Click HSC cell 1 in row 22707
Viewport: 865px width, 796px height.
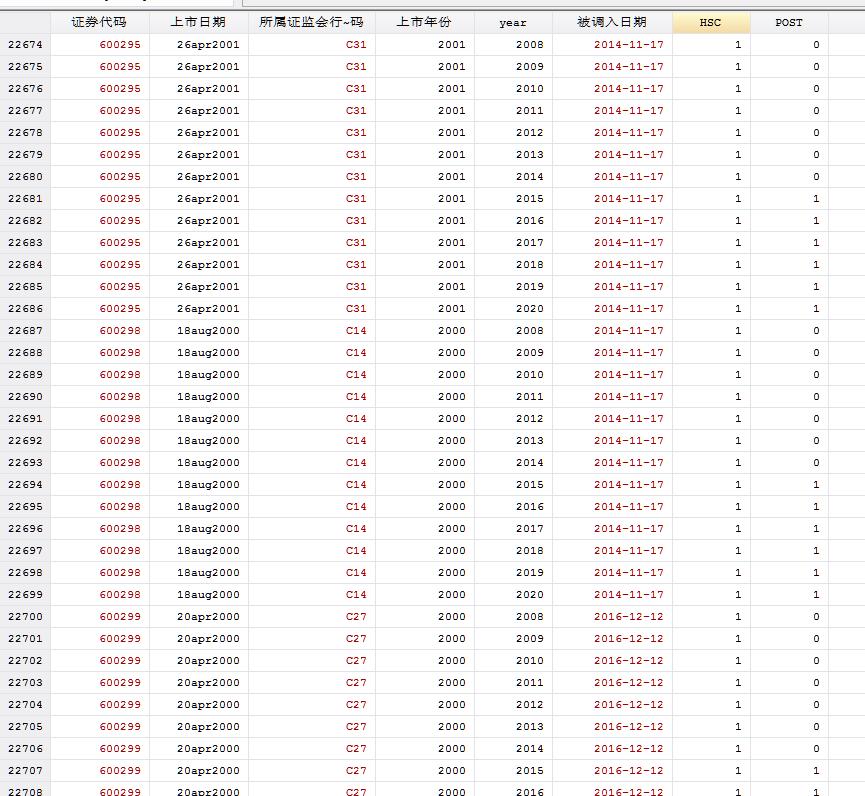point(712,771)
